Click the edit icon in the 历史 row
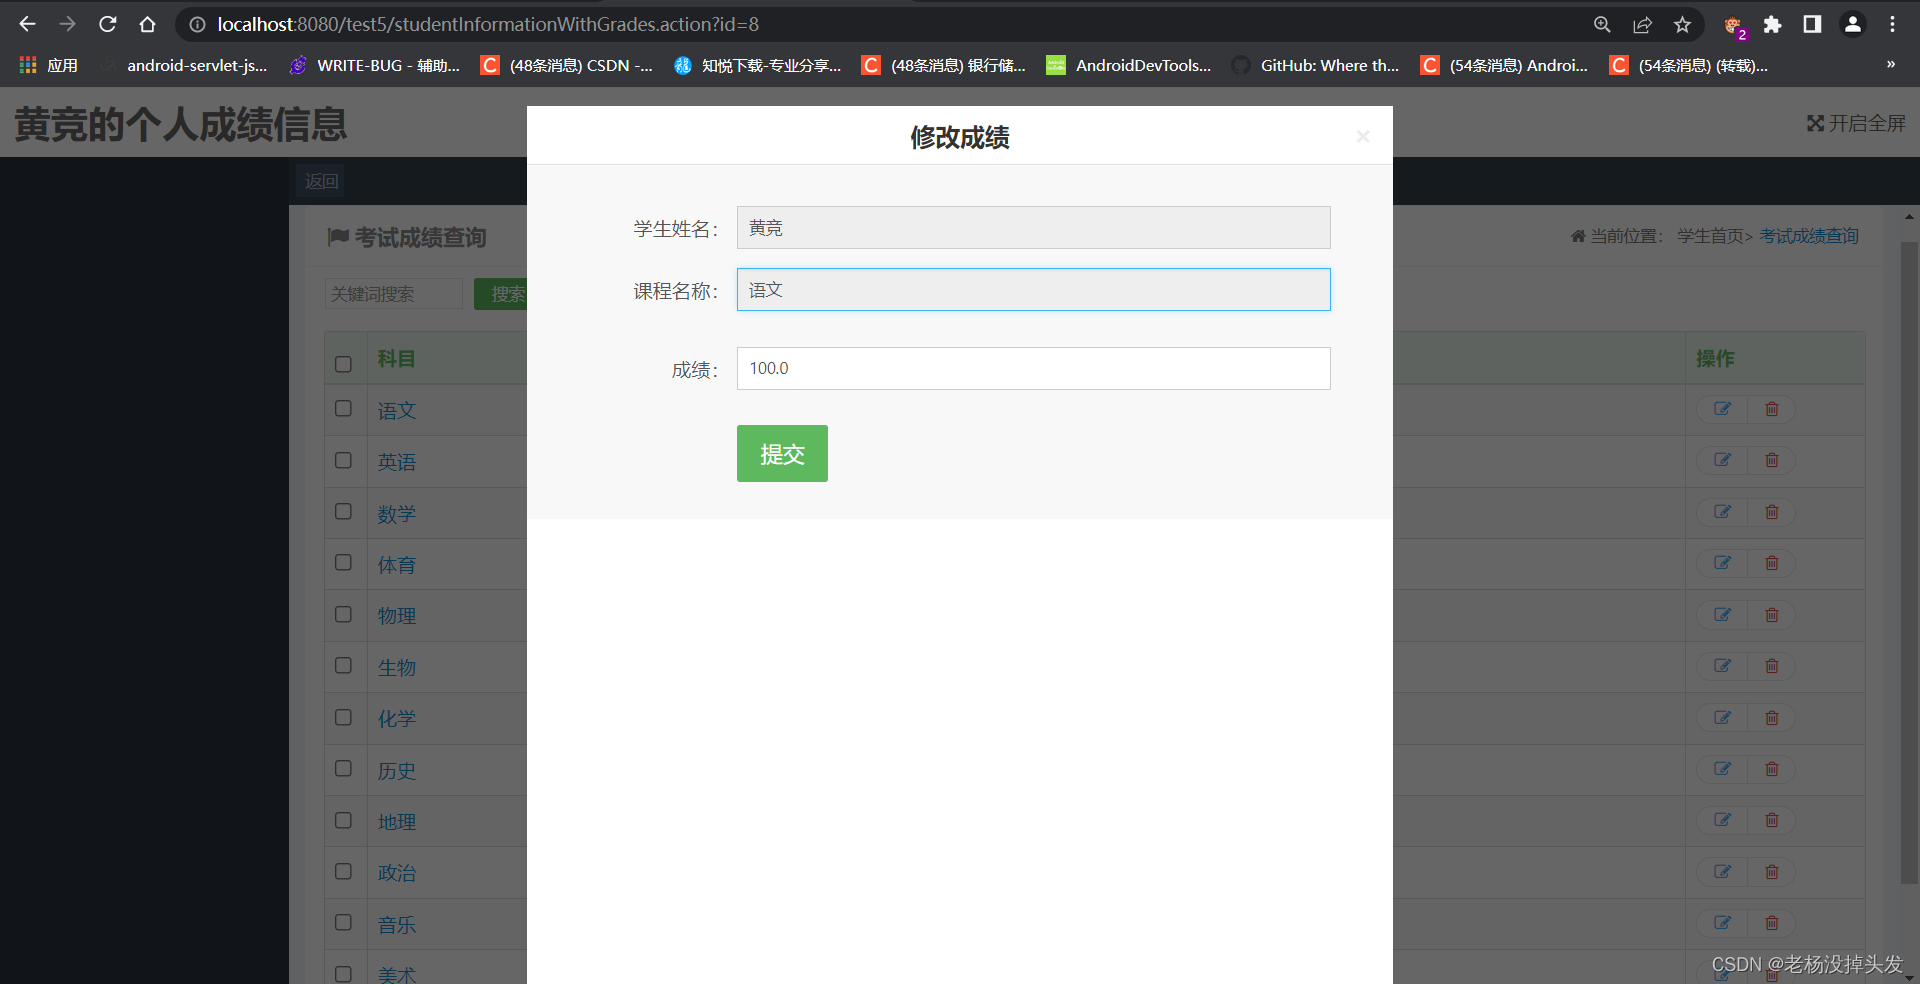1920x984 pixels. [1722, 769]
